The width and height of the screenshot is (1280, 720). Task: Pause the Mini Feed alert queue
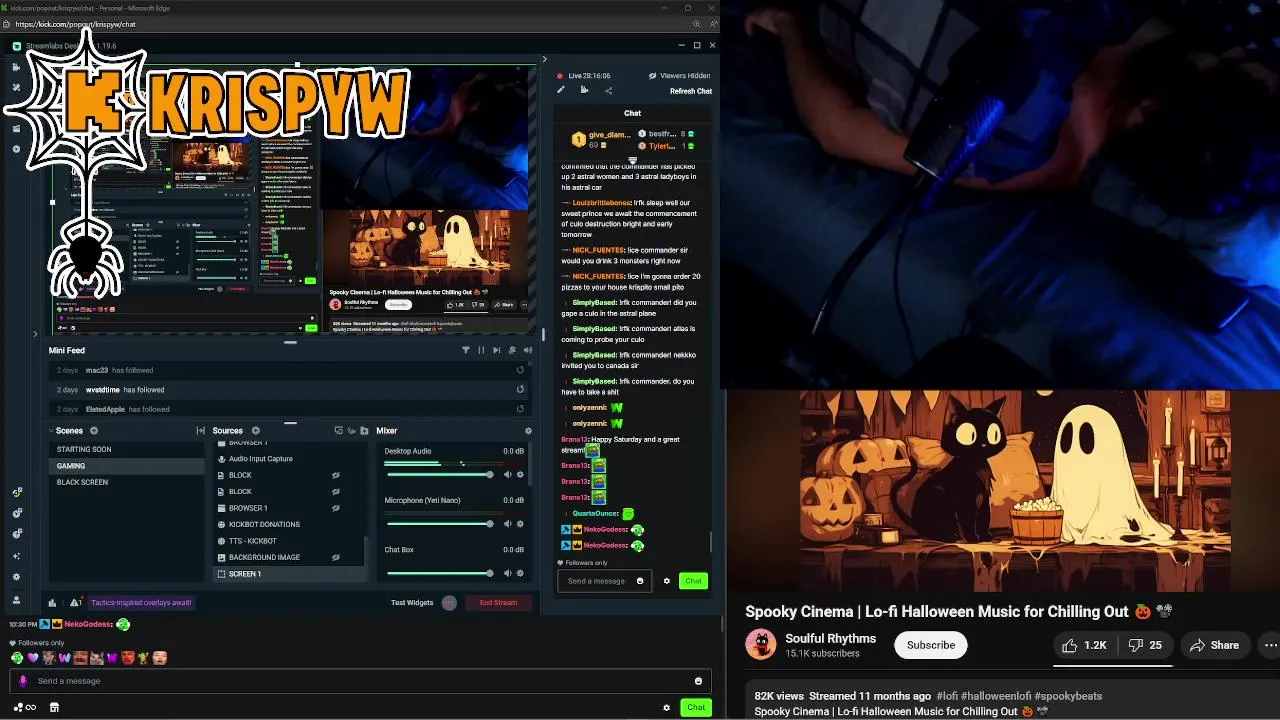pos(481,350)
